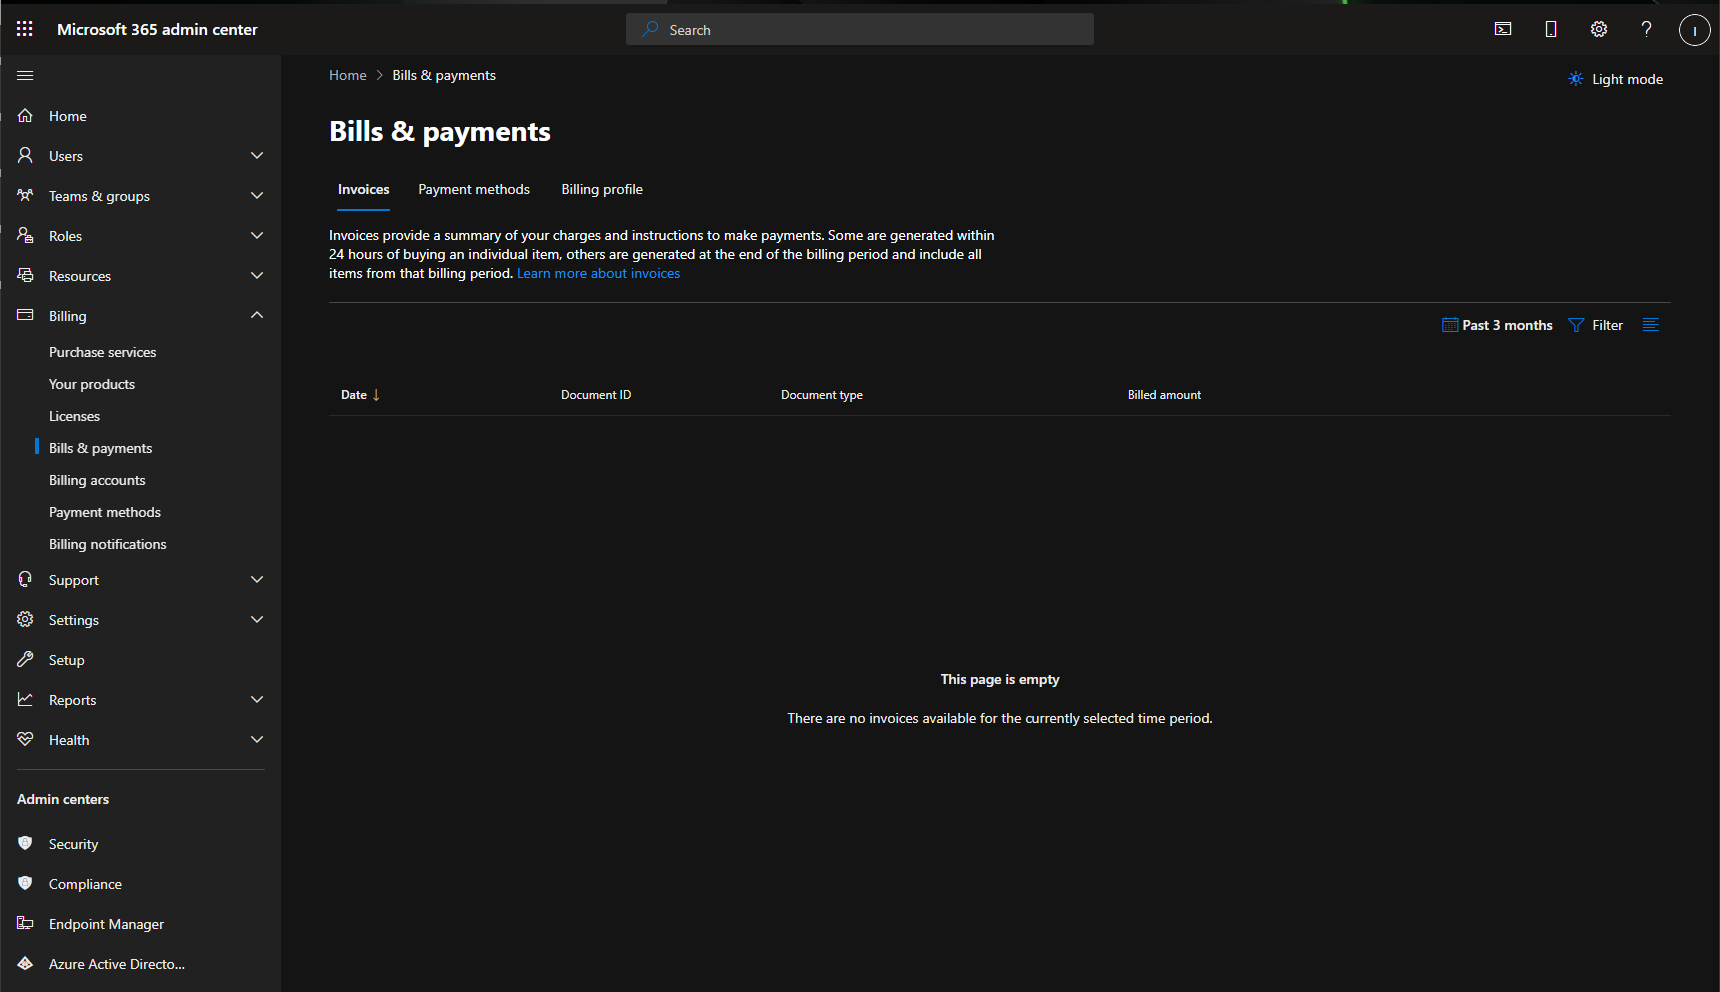Image resolution: width=1720 pixels, height=992 pixels.
Task: Open the account profile avatar
Action: [x=1694, y=30]
